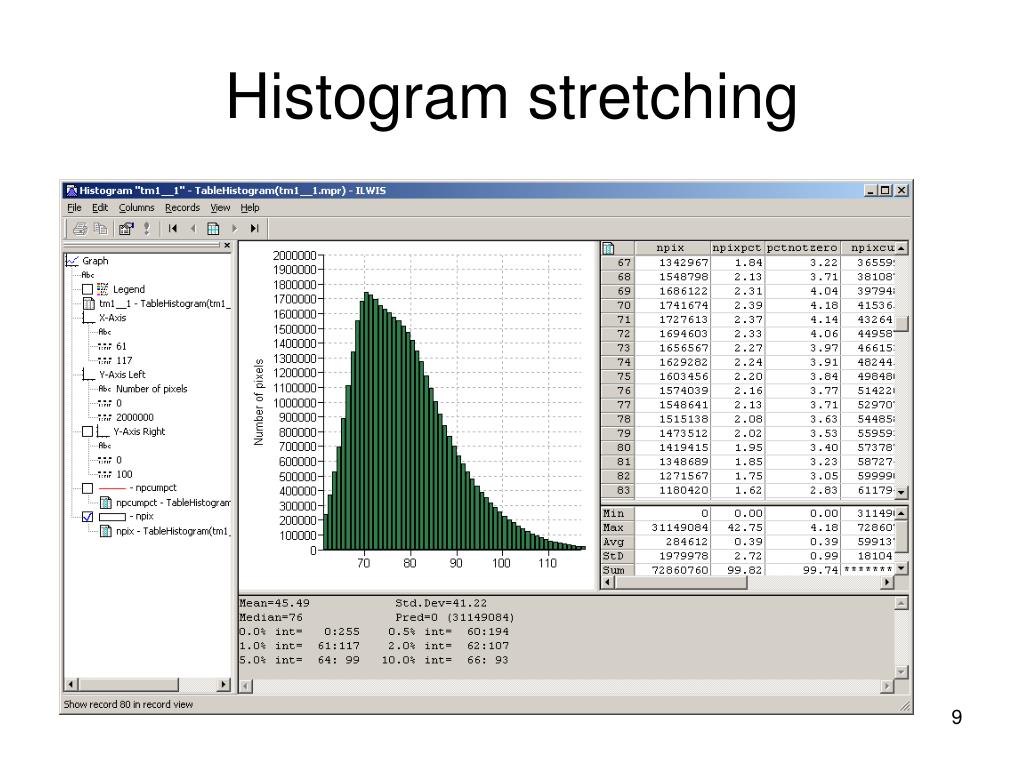Click the npixcu column header
1024x768 pixels.
pos(868,248)
